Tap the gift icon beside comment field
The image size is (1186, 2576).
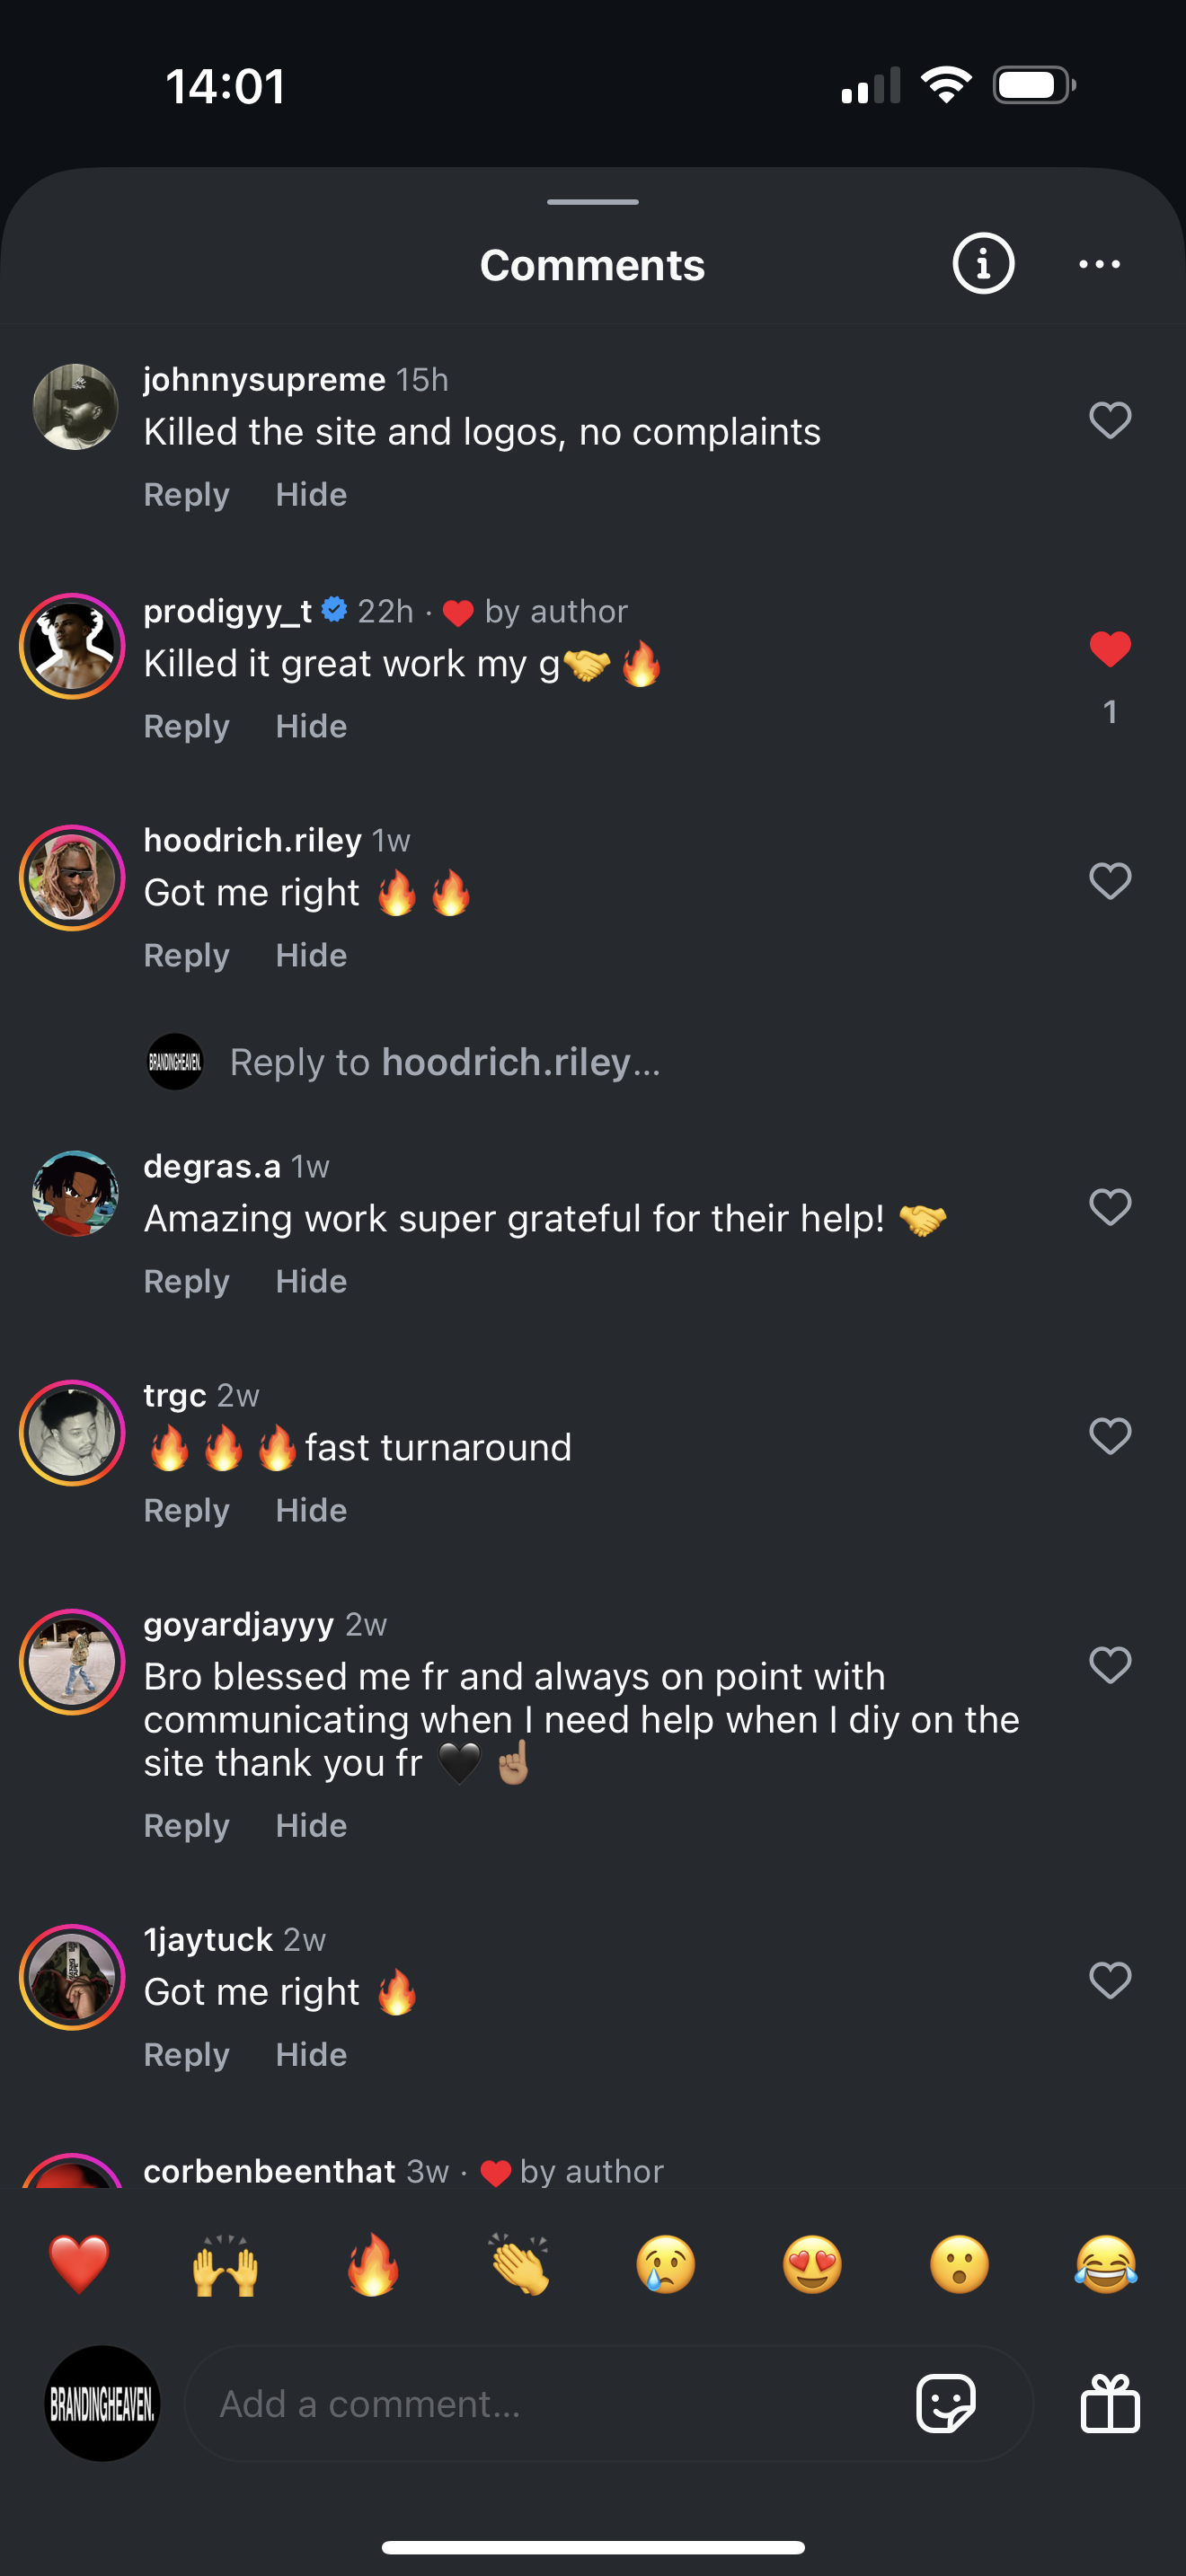point(1110,2403)
